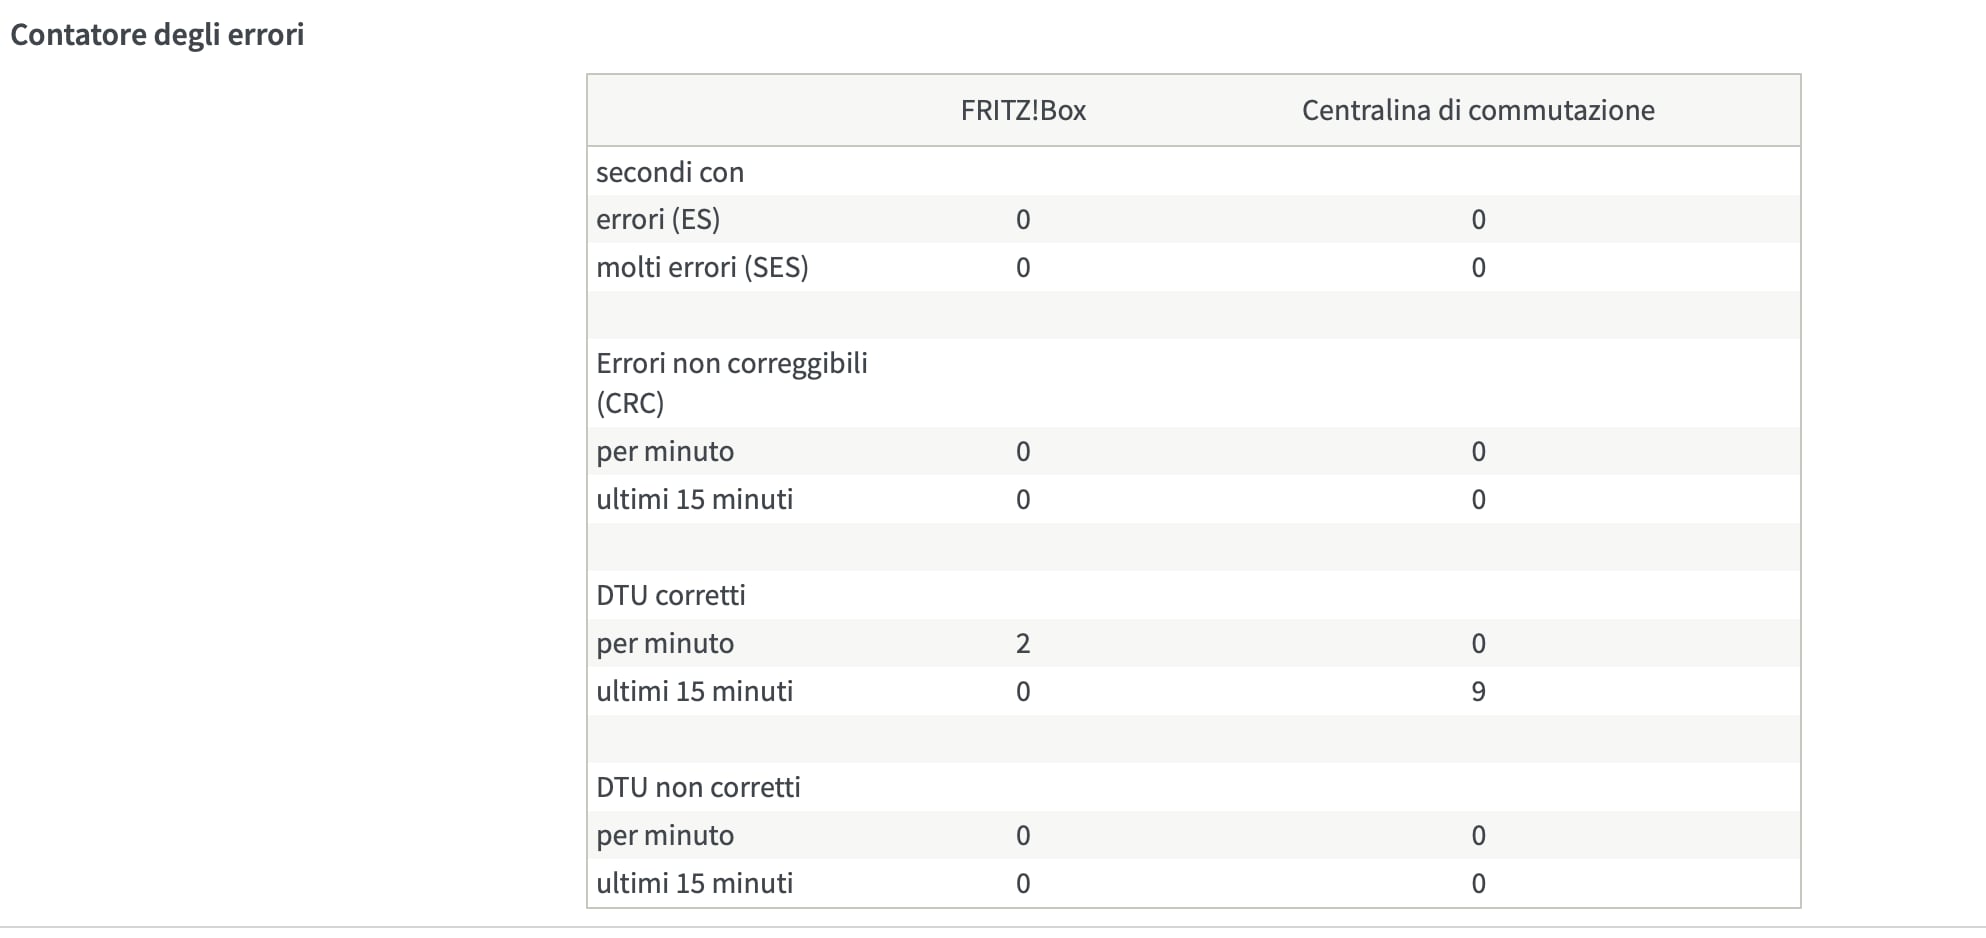Click the Contatore degli errori heading

tap(157, 35)
